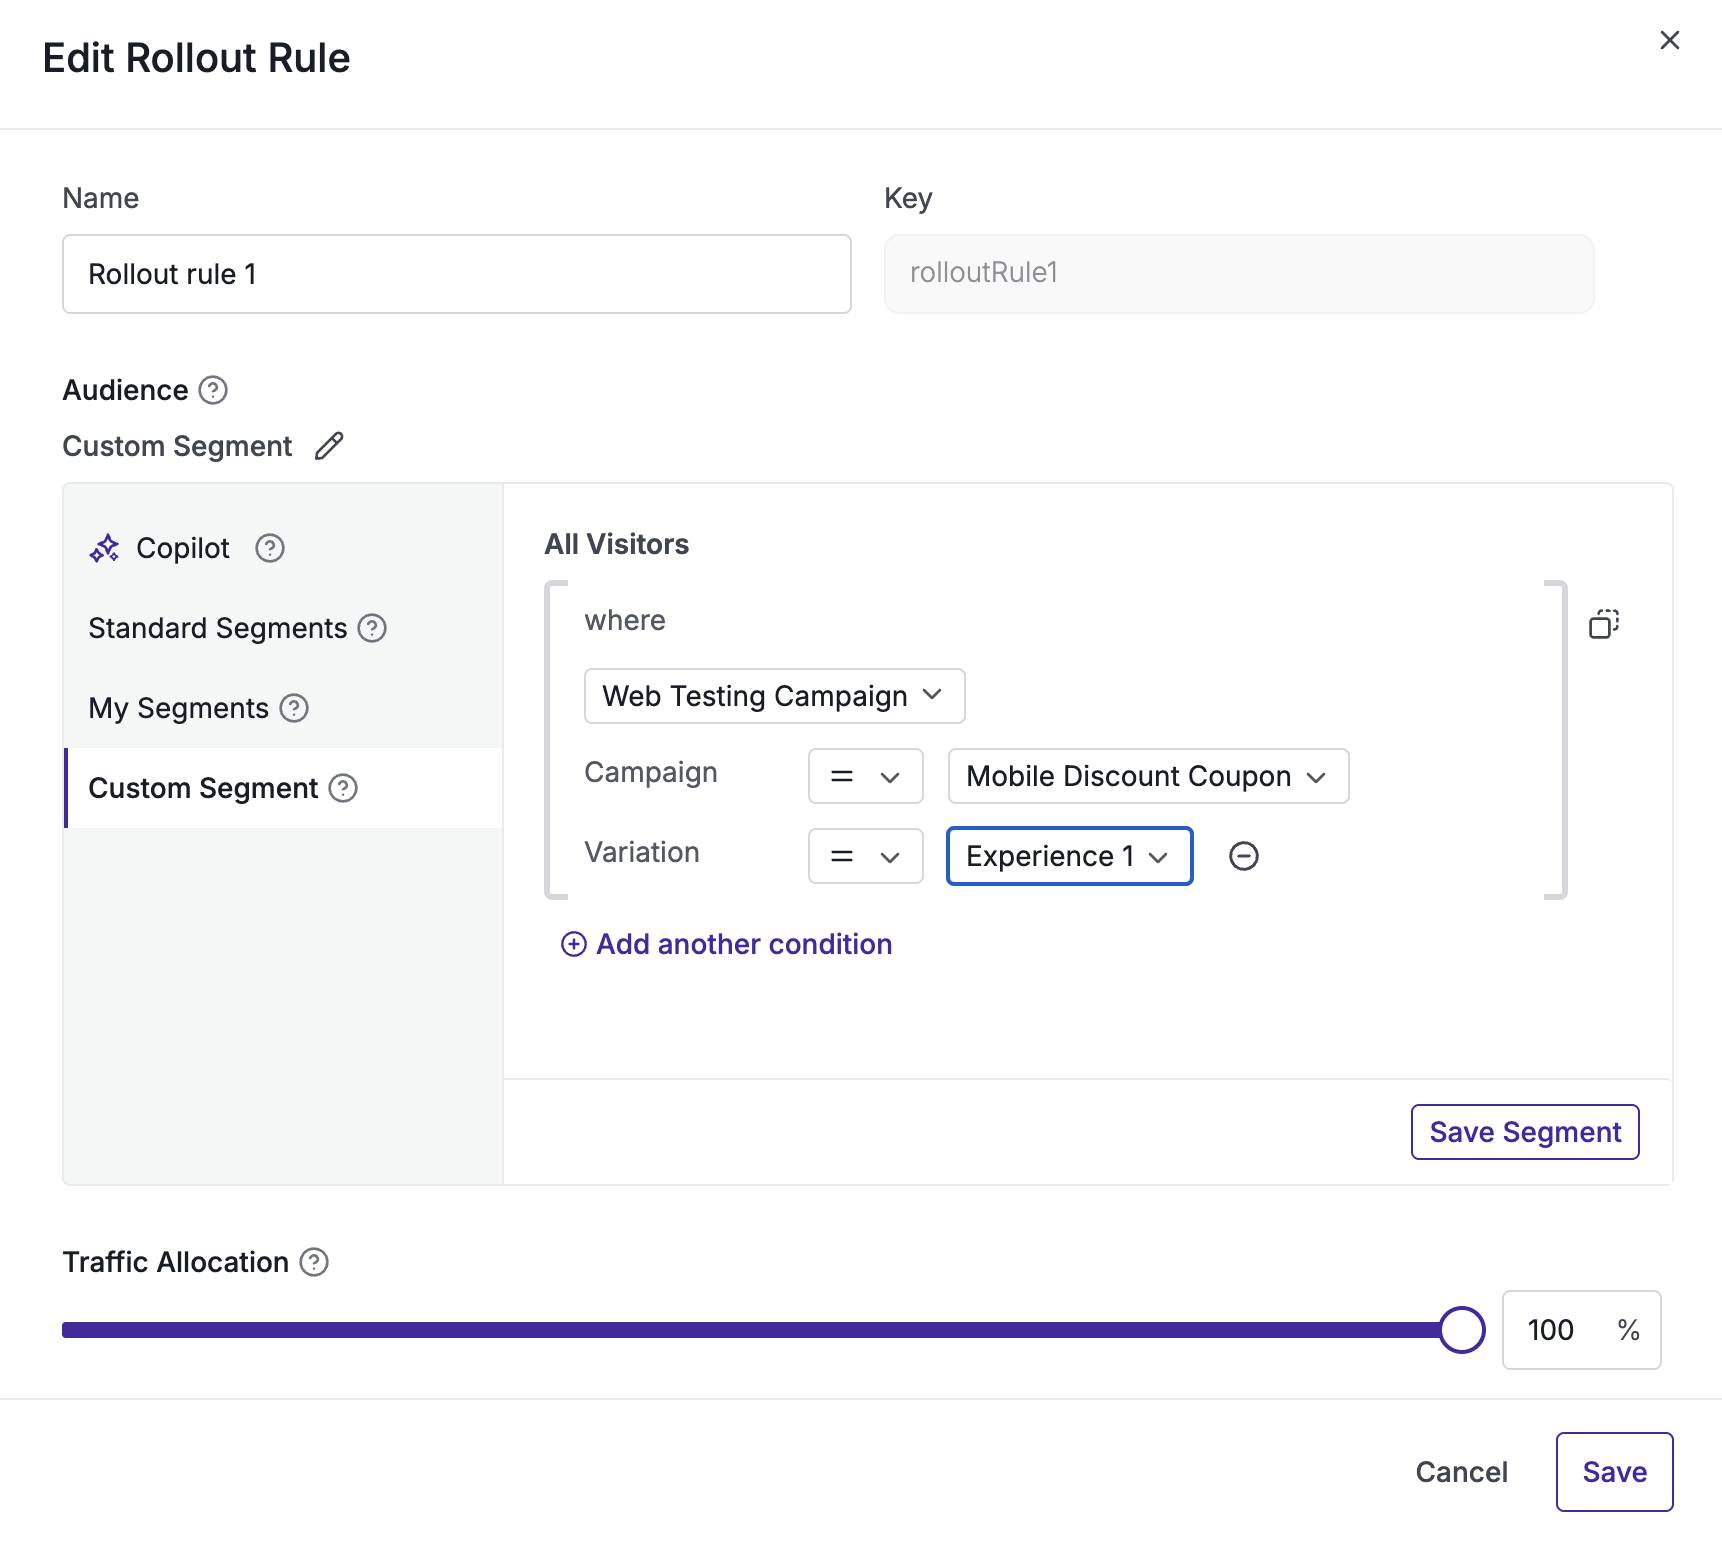
Task: Open Standard Segments help icon
Action: coord(372,628)
